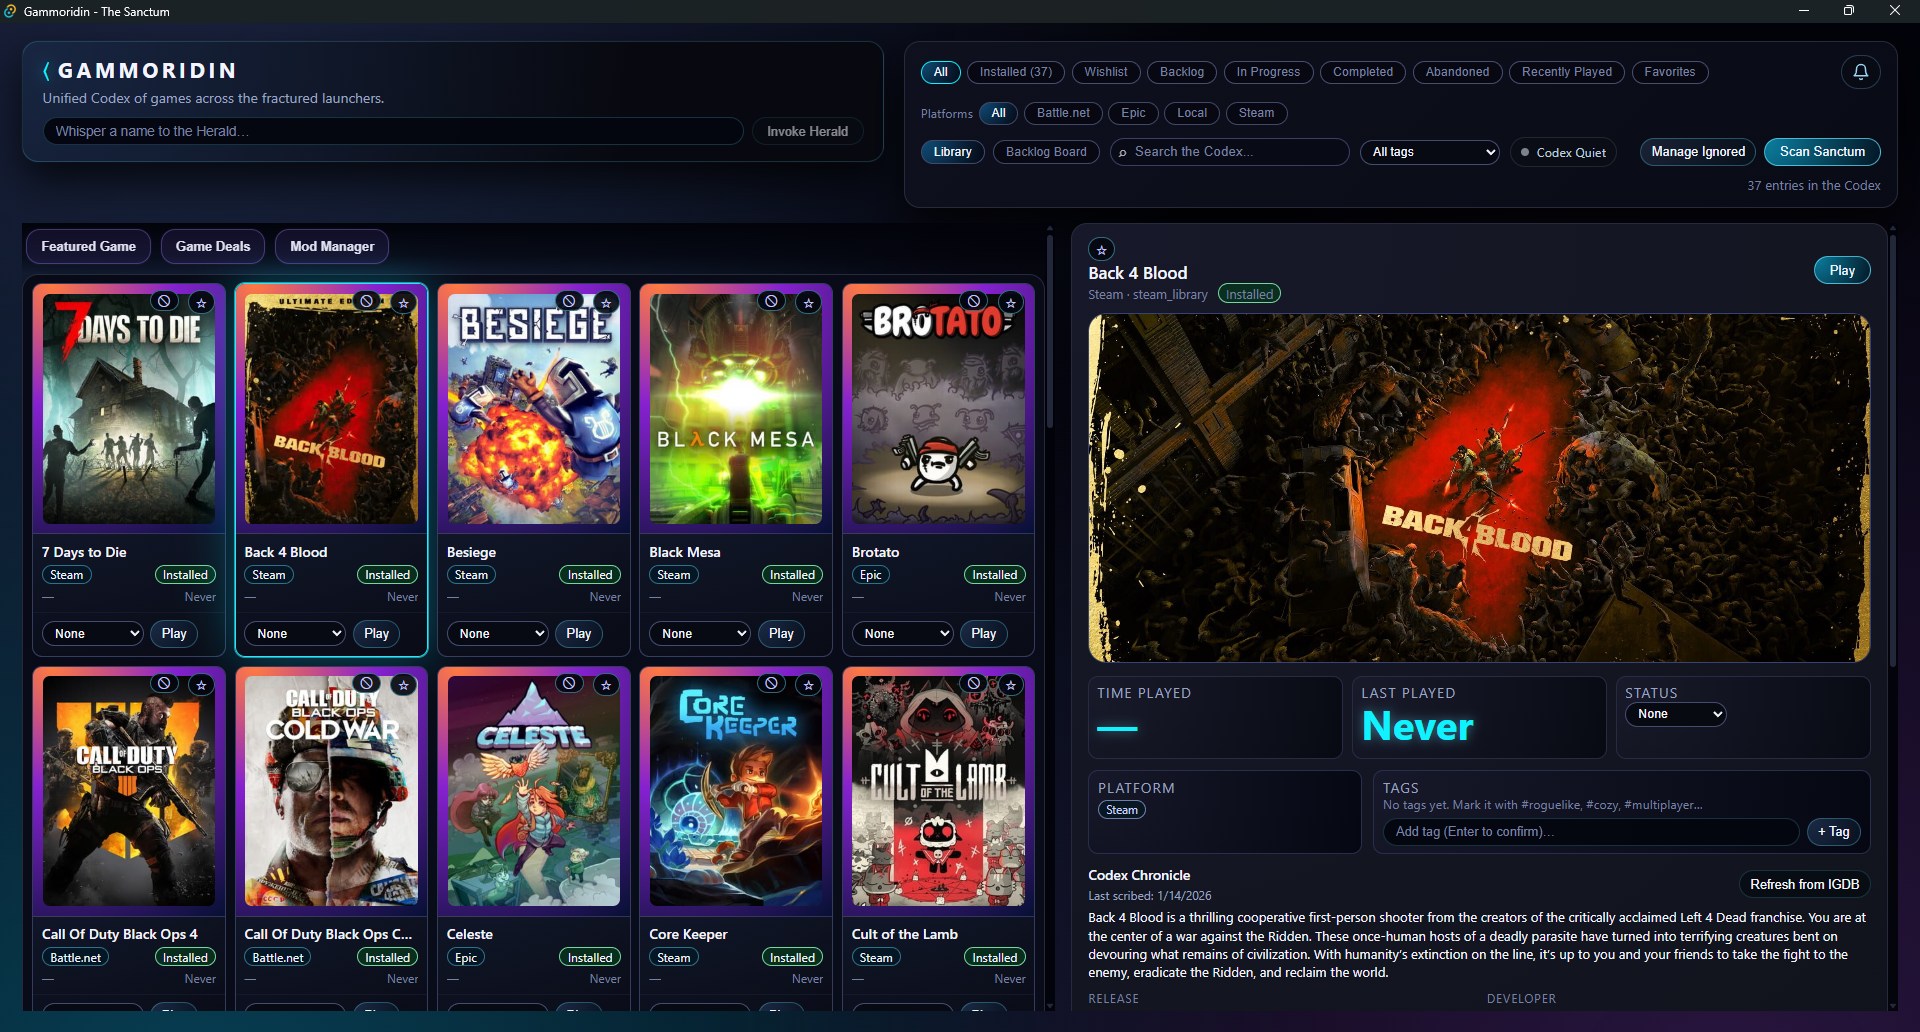Switch to the Mod Manager tab
The width and height of the screenshot is (1920, 1032).
[331, 246]
